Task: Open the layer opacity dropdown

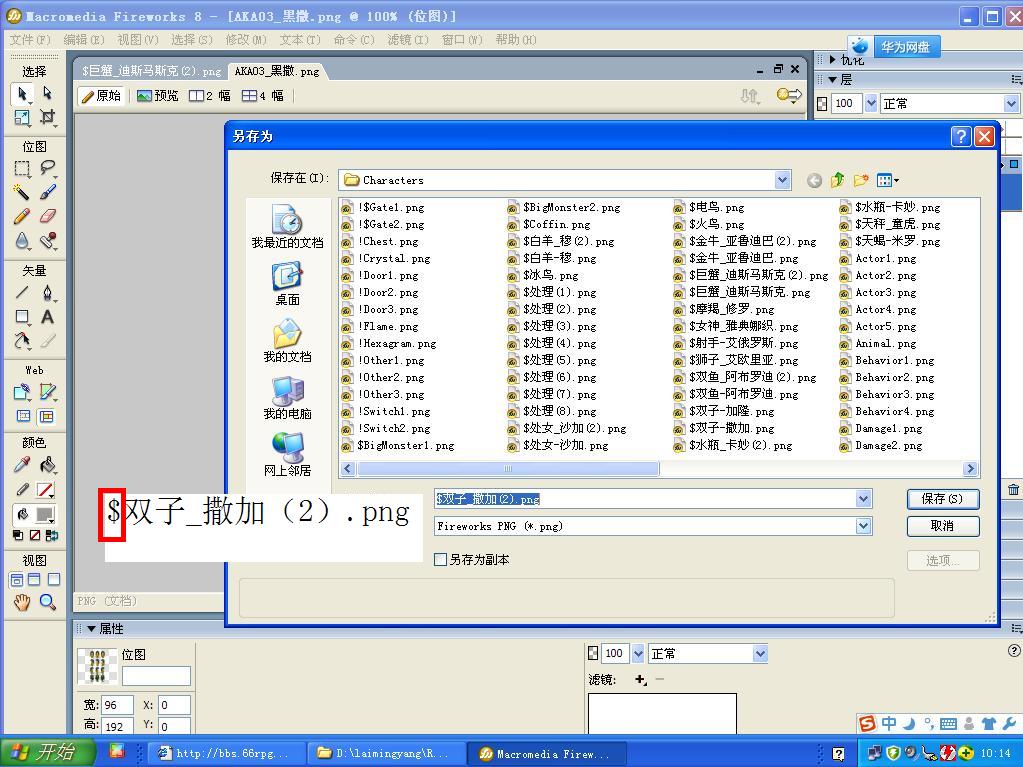Action: pos(871,103)
